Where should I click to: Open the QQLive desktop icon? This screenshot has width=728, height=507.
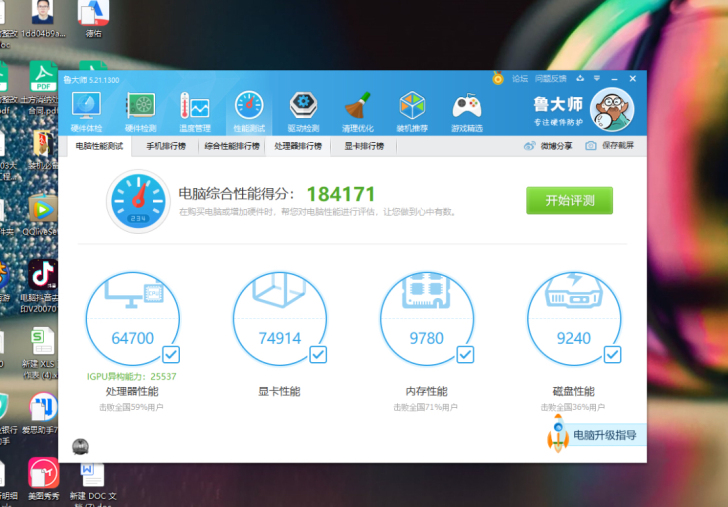tap(42, 215)
